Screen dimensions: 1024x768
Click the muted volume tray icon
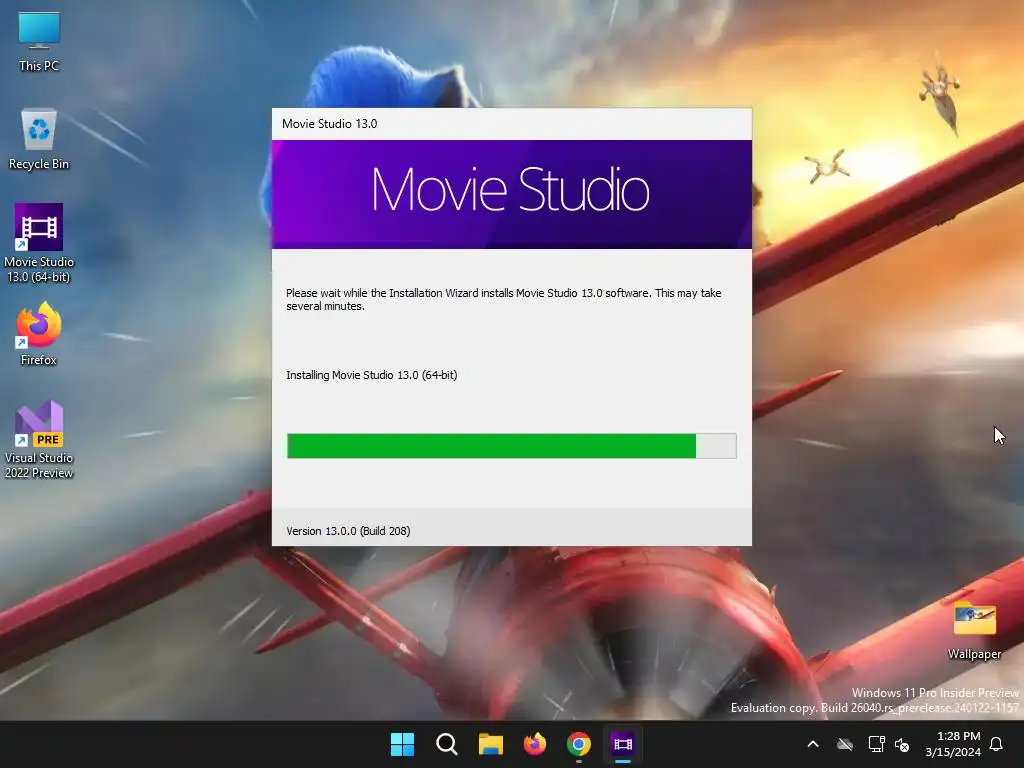[x=902, y=744]
